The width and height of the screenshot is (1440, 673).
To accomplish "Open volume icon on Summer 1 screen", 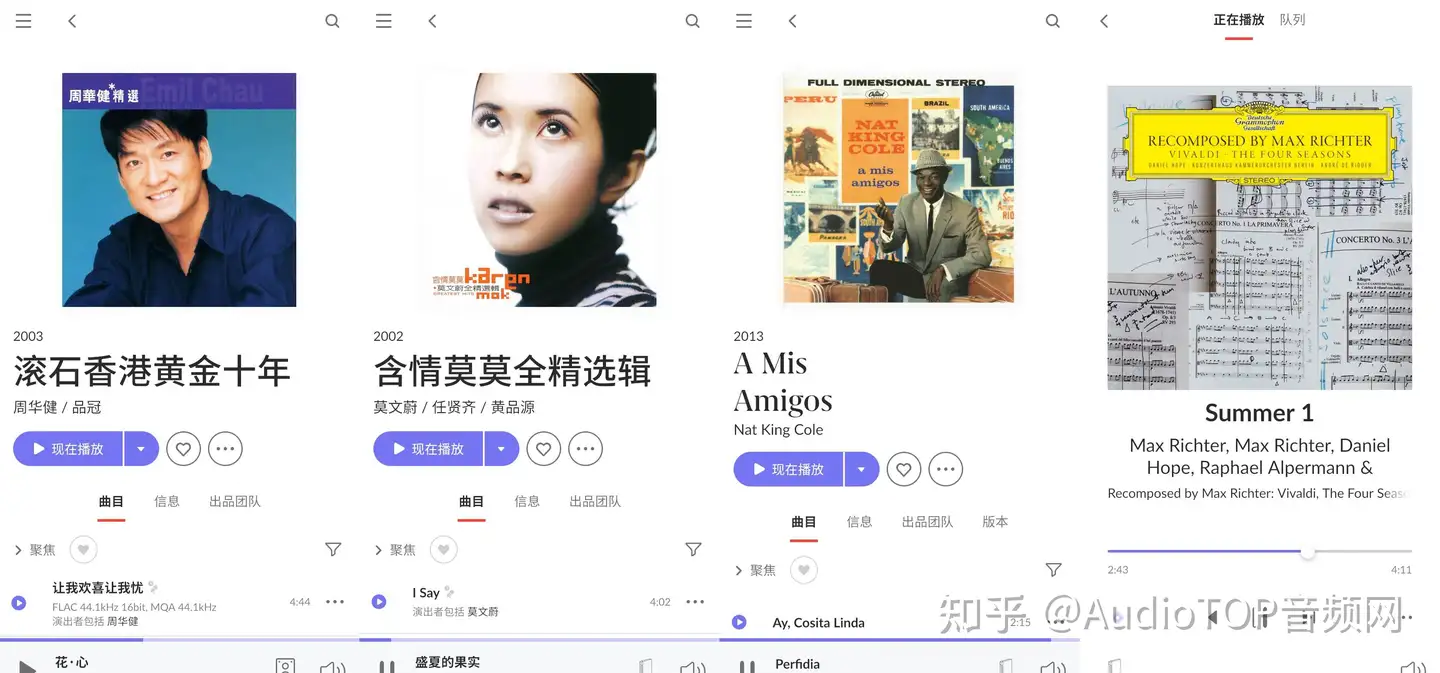I will (x=1412, y=667).
